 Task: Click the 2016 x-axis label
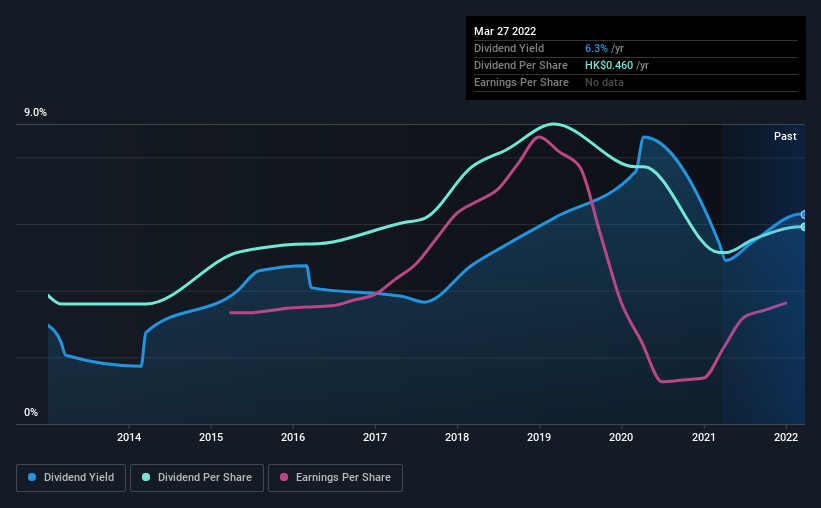[x=293, y=437]
